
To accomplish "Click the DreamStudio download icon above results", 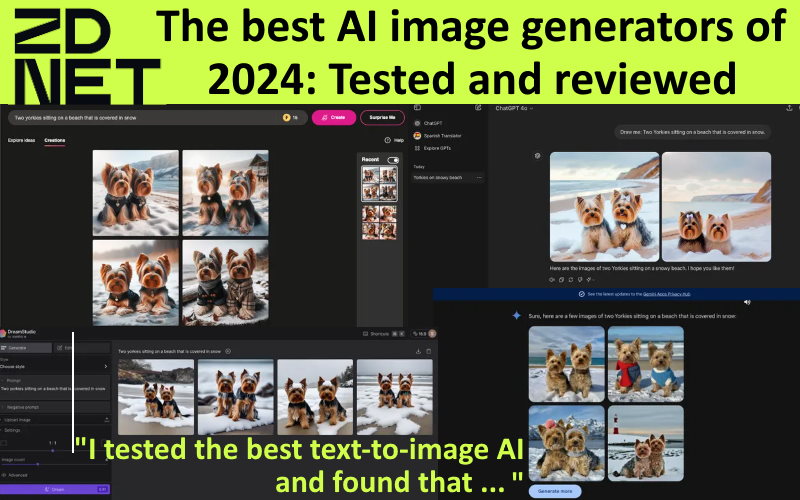I will [417, 351].
